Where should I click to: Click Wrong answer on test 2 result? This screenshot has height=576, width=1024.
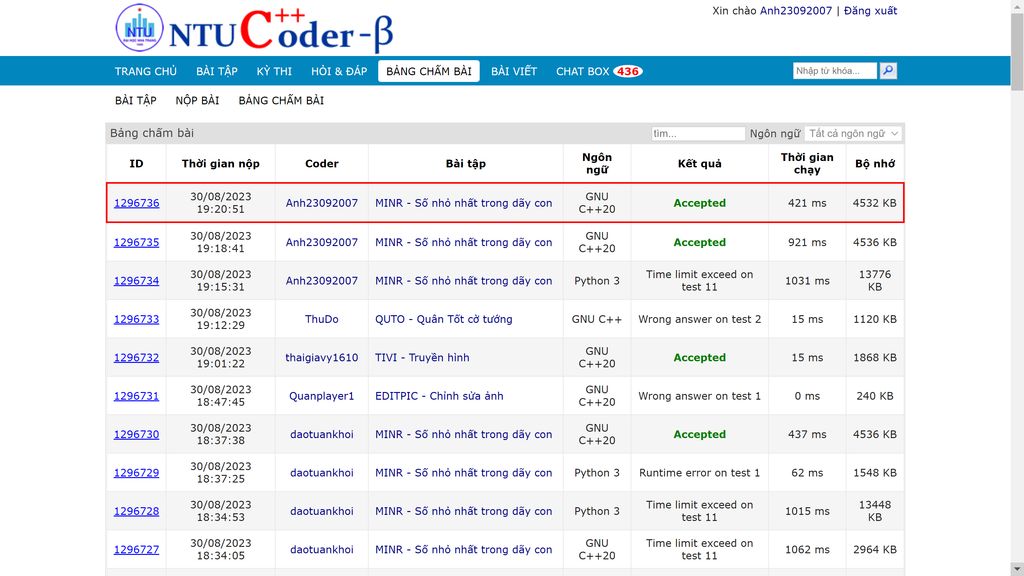coord(699,319)
